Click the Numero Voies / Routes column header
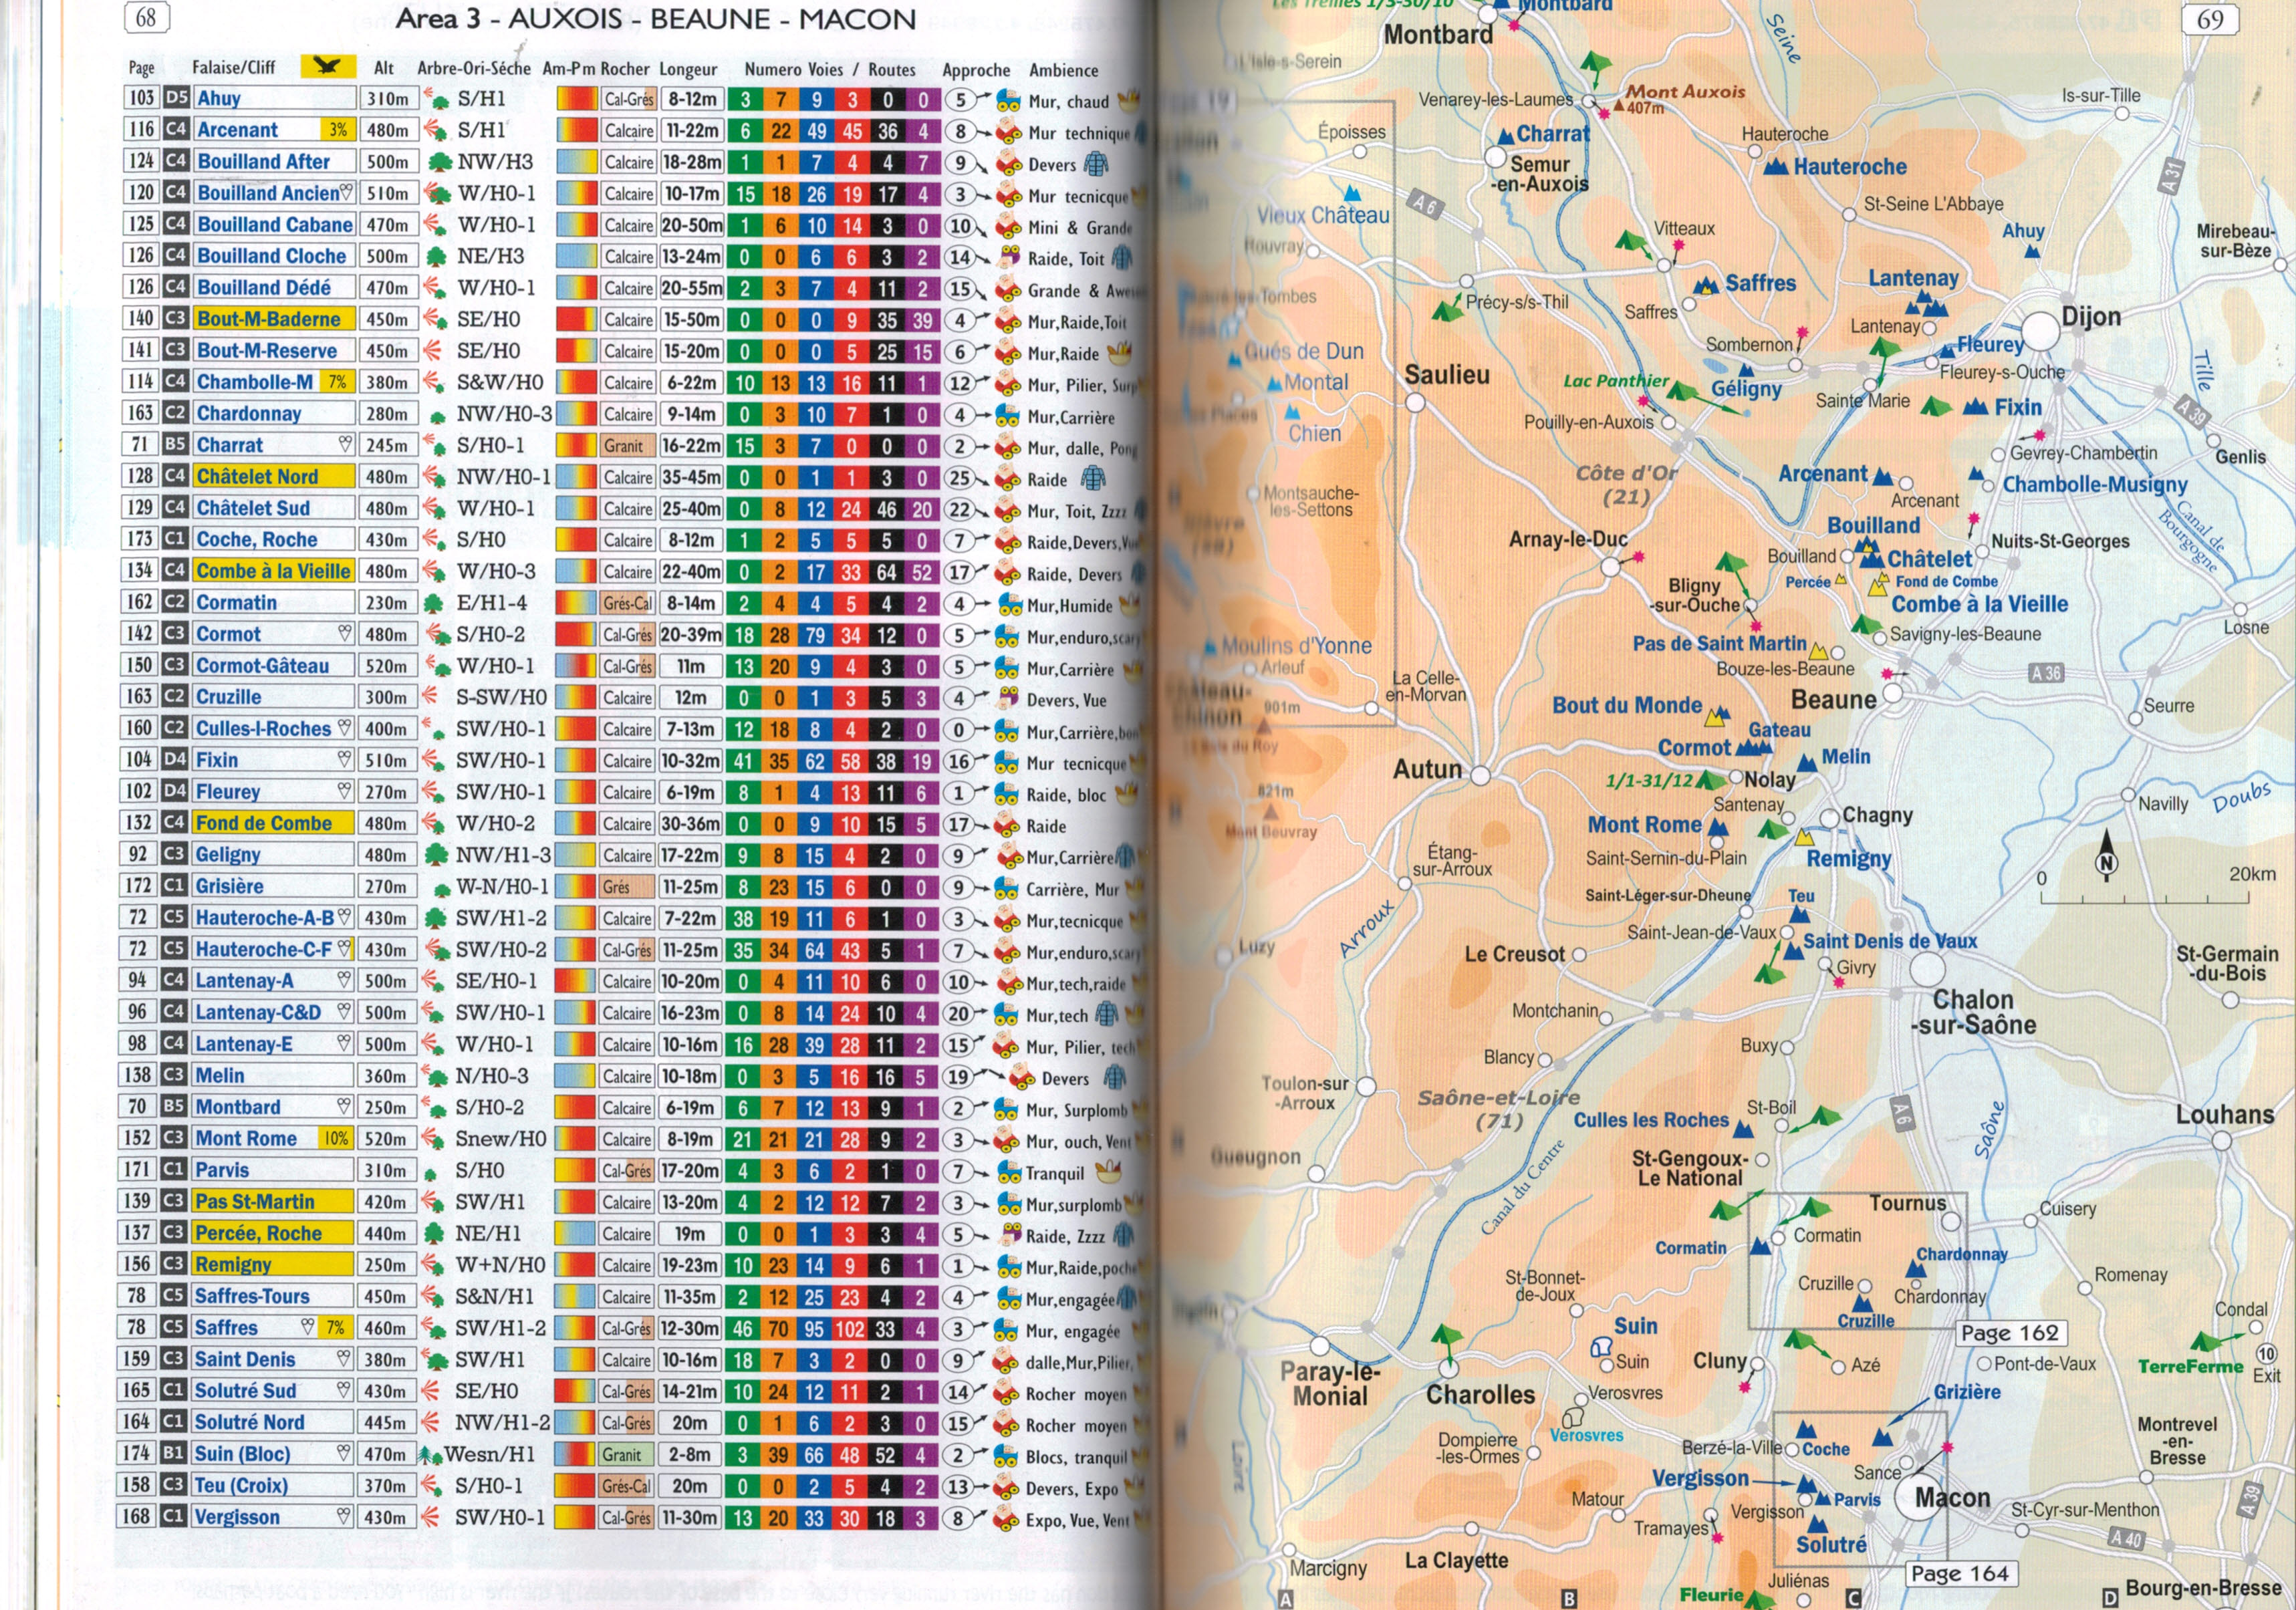 (x=830, y=69)
